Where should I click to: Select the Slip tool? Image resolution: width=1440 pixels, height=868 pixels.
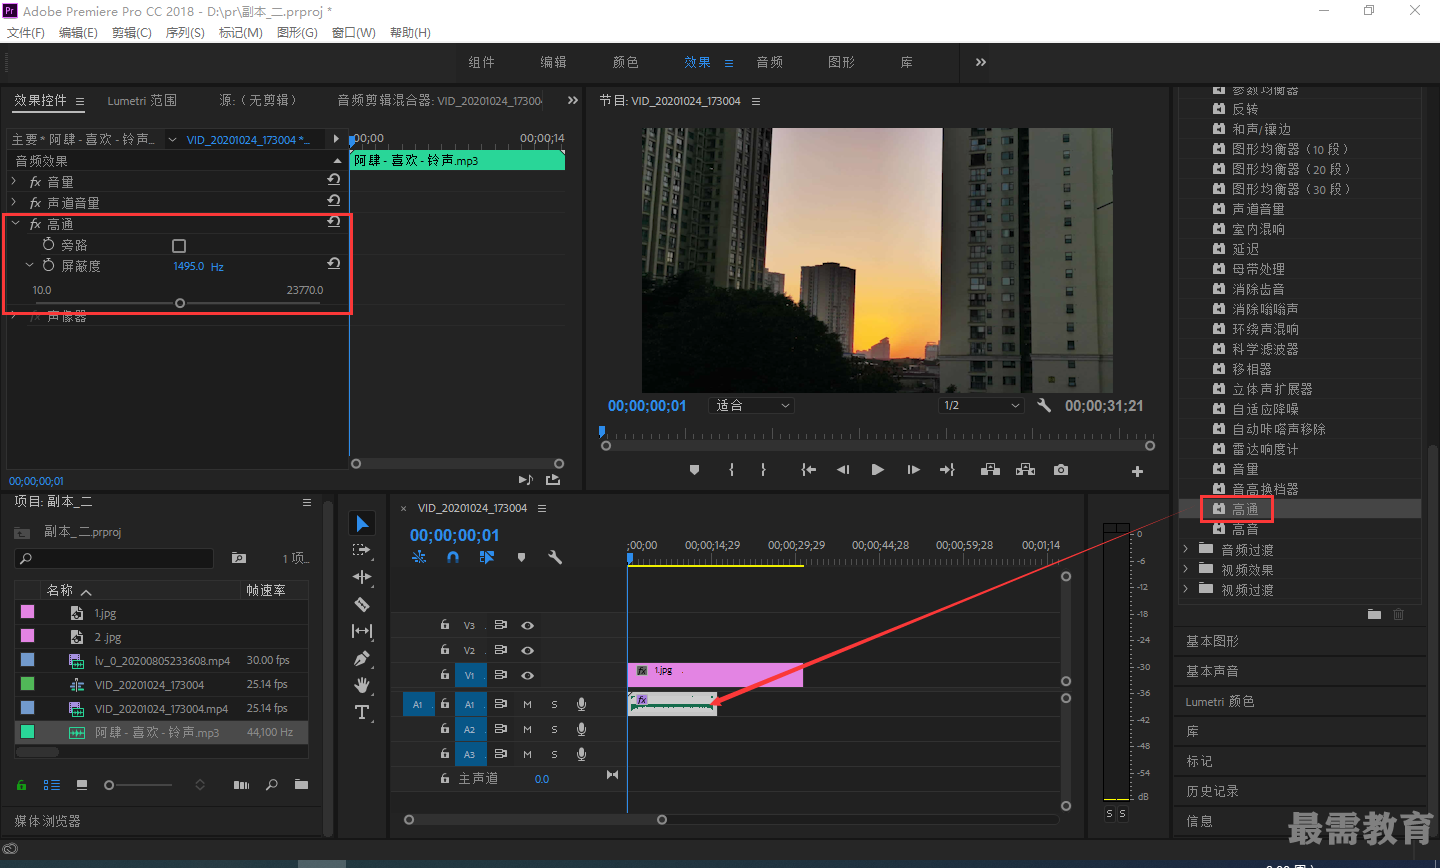362,631
